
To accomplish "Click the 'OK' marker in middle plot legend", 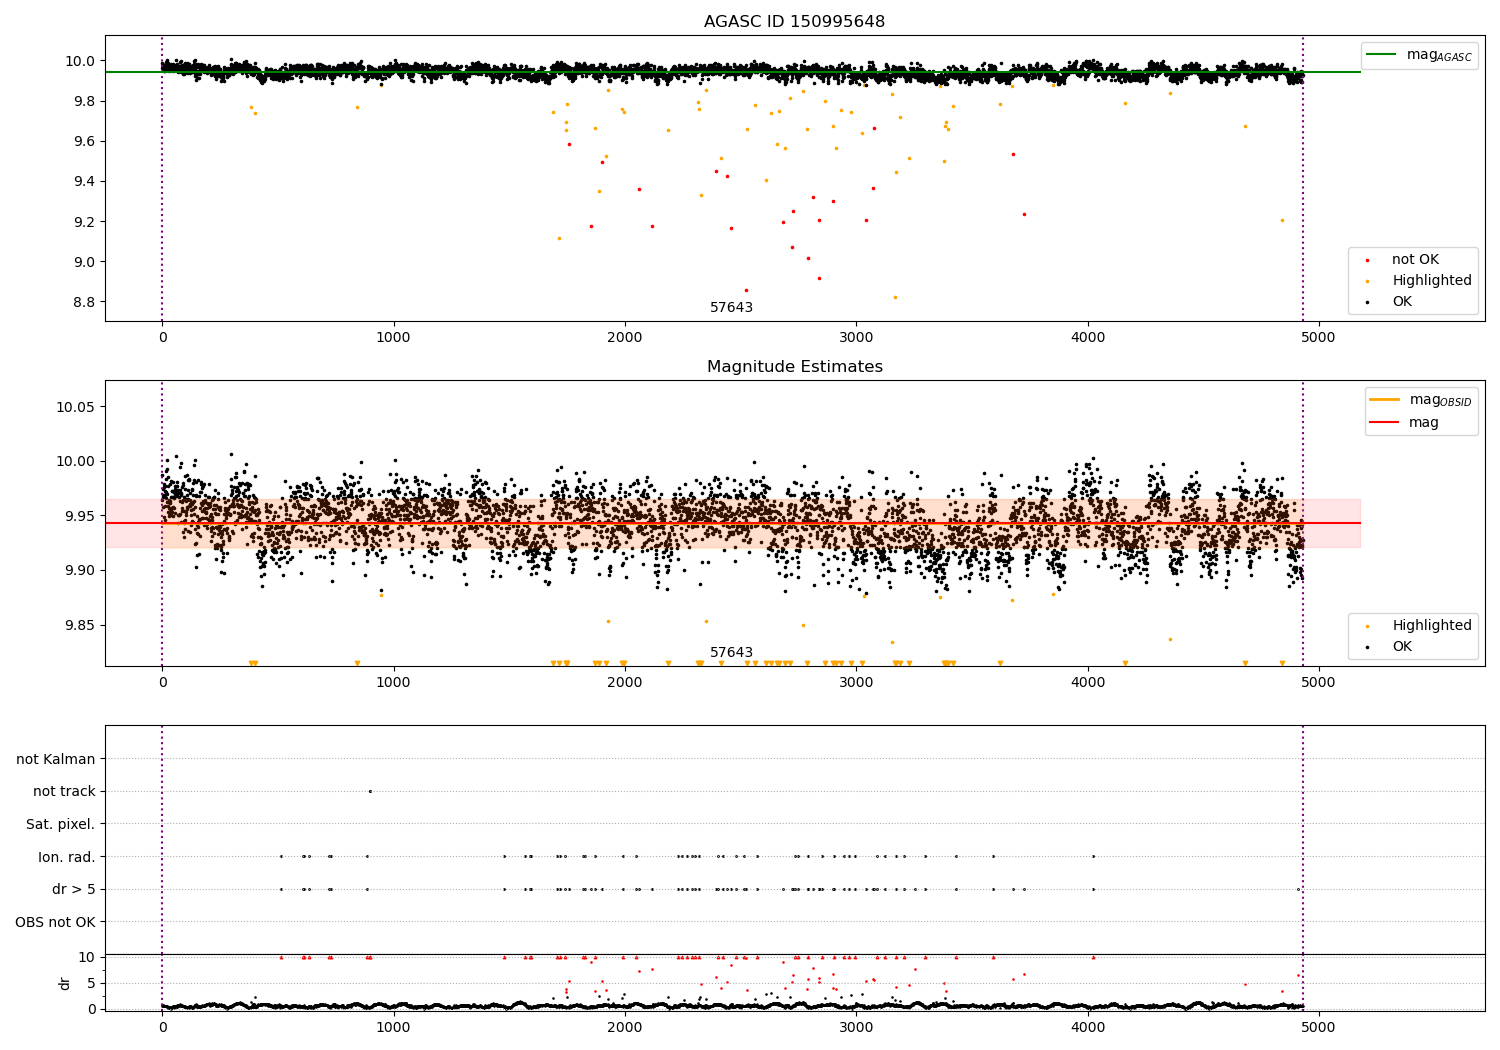I will pyautogui.click(x=1368, y=647).
